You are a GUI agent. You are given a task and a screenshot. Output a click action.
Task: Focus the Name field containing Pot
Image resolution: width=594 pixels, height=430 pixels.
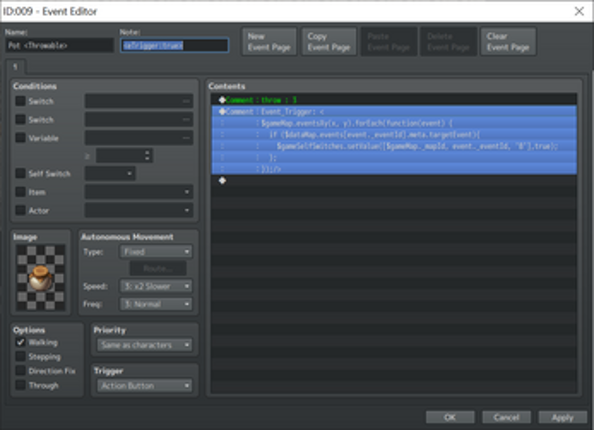pos(59,45)
